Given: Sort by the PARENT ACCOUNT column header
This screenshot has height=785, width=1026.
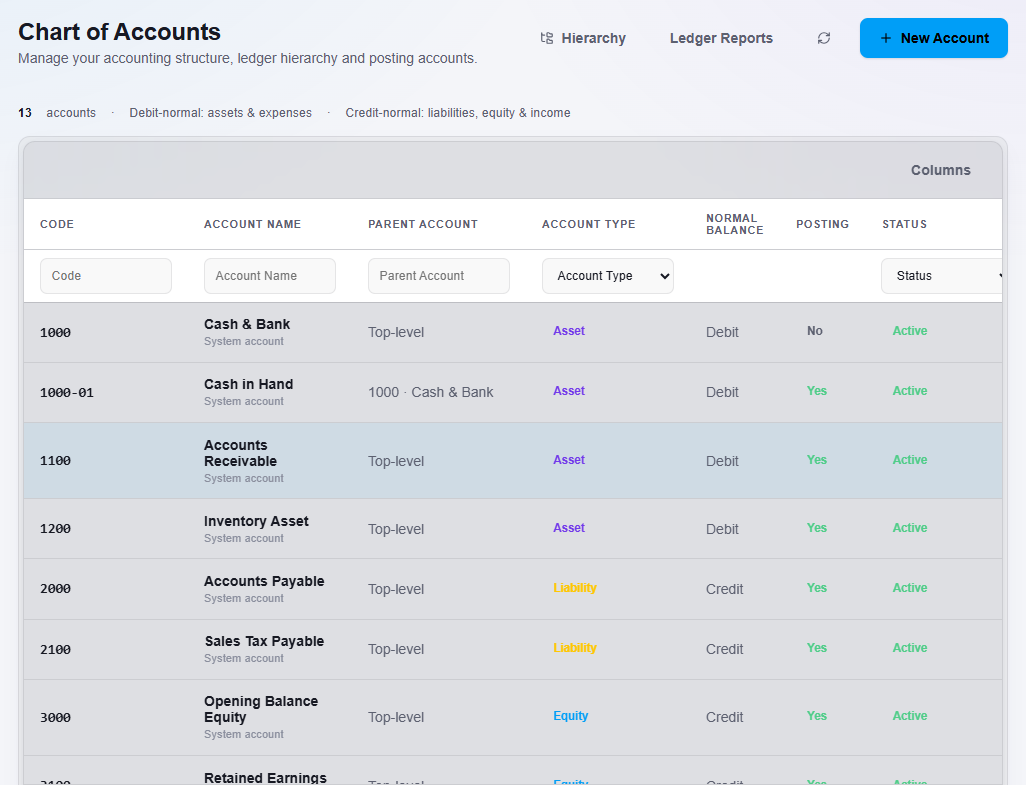Looking at the screenshot, I should point(423,224).
